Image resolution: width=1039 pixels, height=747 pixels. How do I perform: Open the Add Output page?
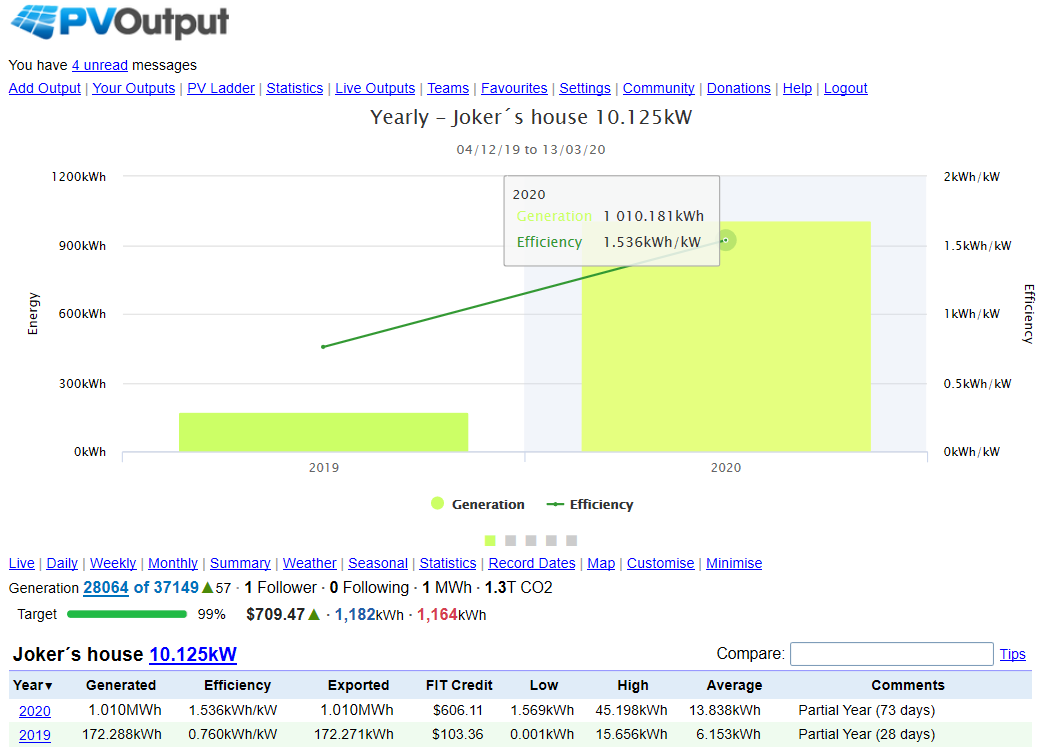(x=44, y=88)
